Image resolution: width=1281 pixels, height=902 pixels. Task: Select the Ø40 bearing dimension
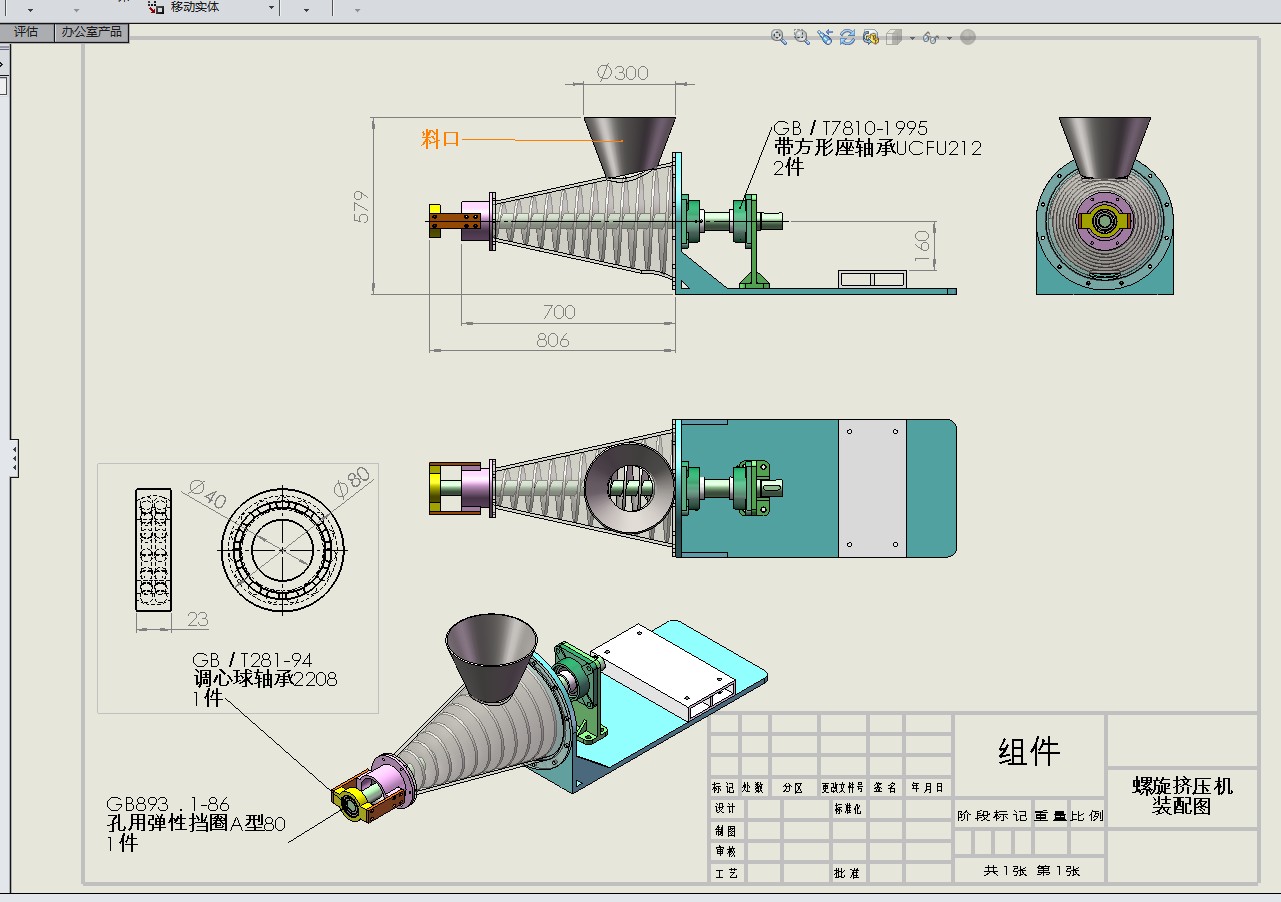(x=205, y=495)
